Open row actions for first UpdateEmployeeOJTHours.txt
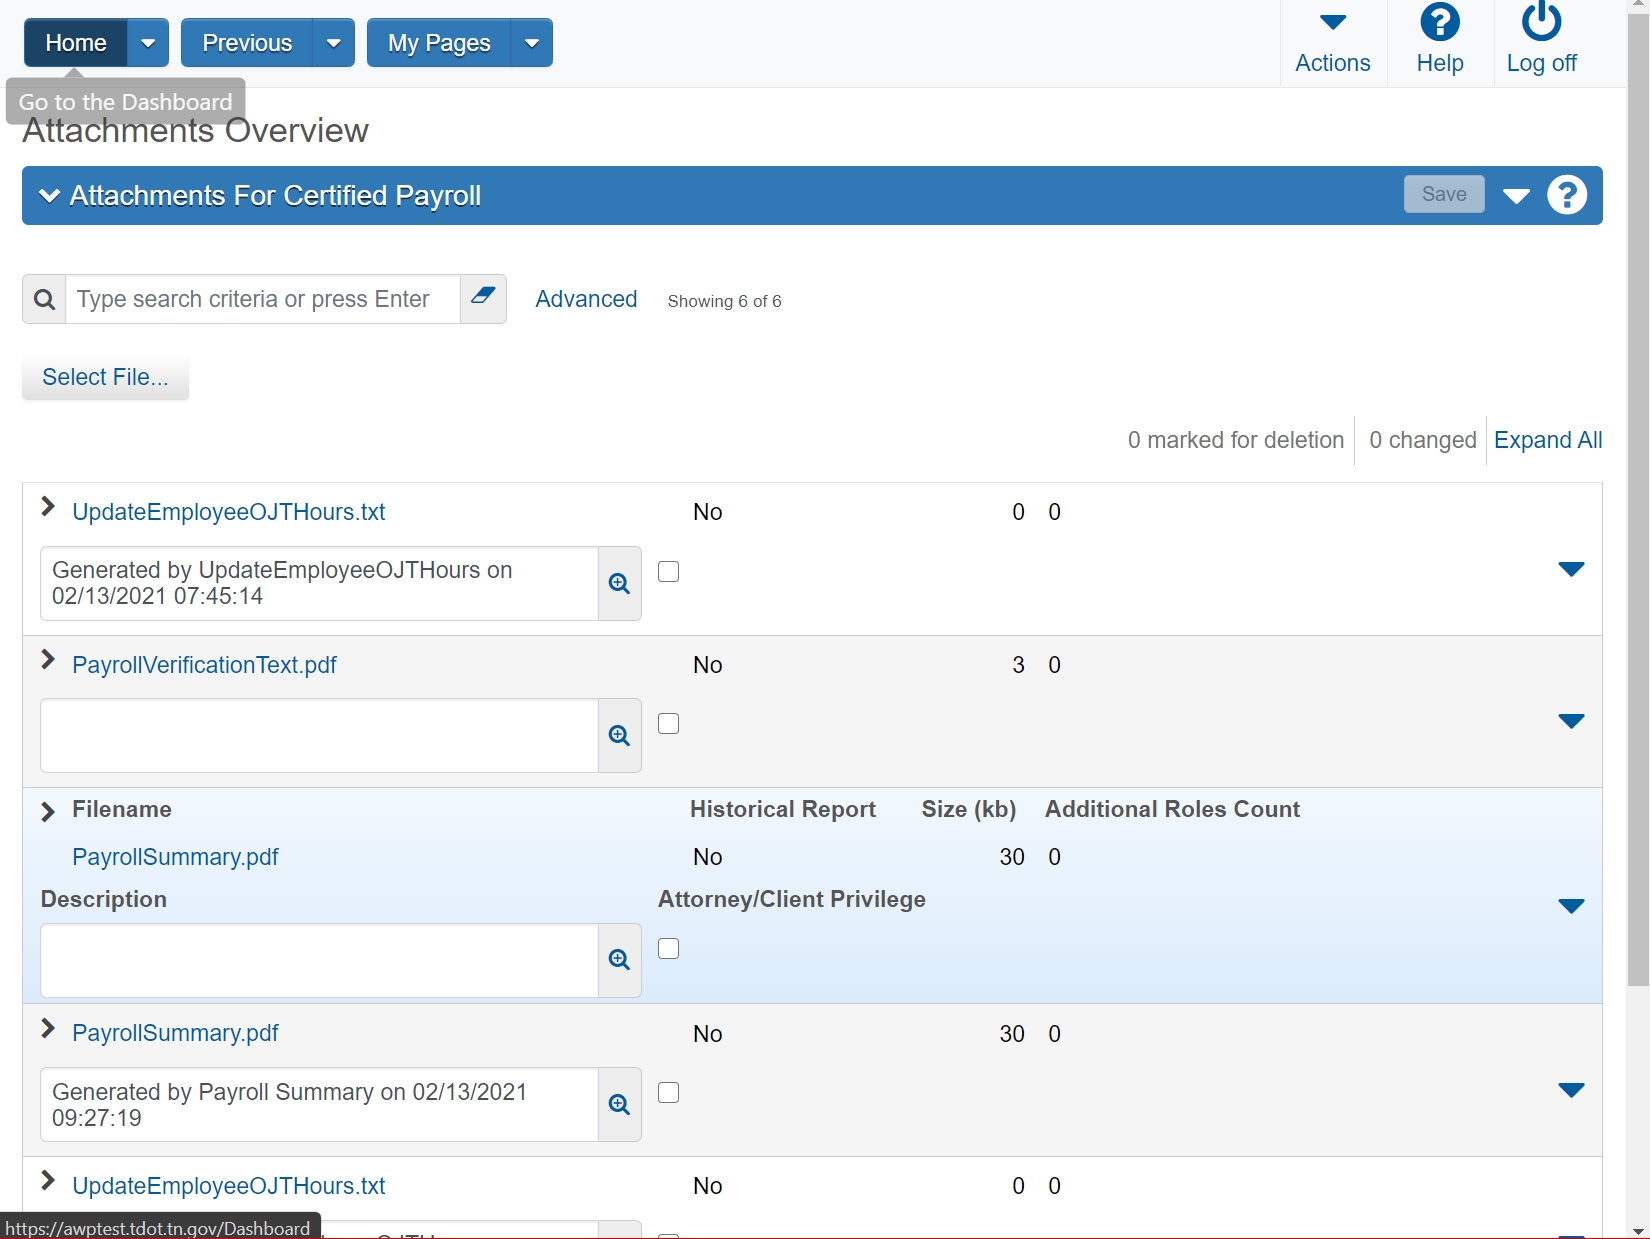Viewport: 1650px width, 1239px height. (x=1571, y=569)
